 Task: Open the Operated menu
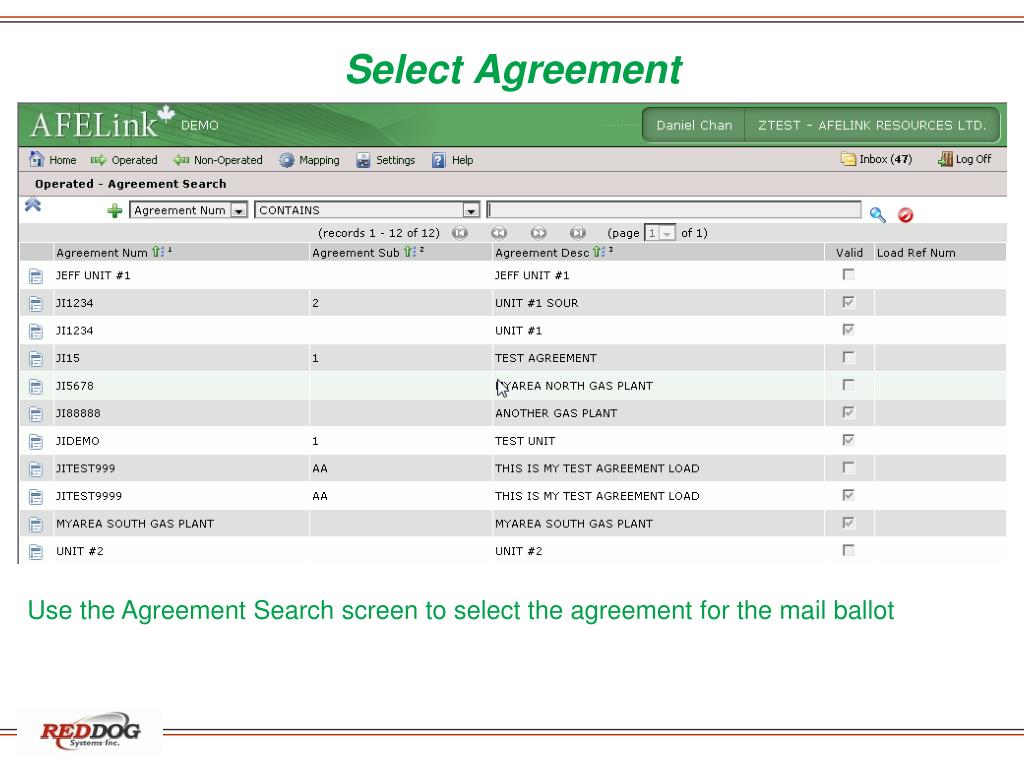124,160
